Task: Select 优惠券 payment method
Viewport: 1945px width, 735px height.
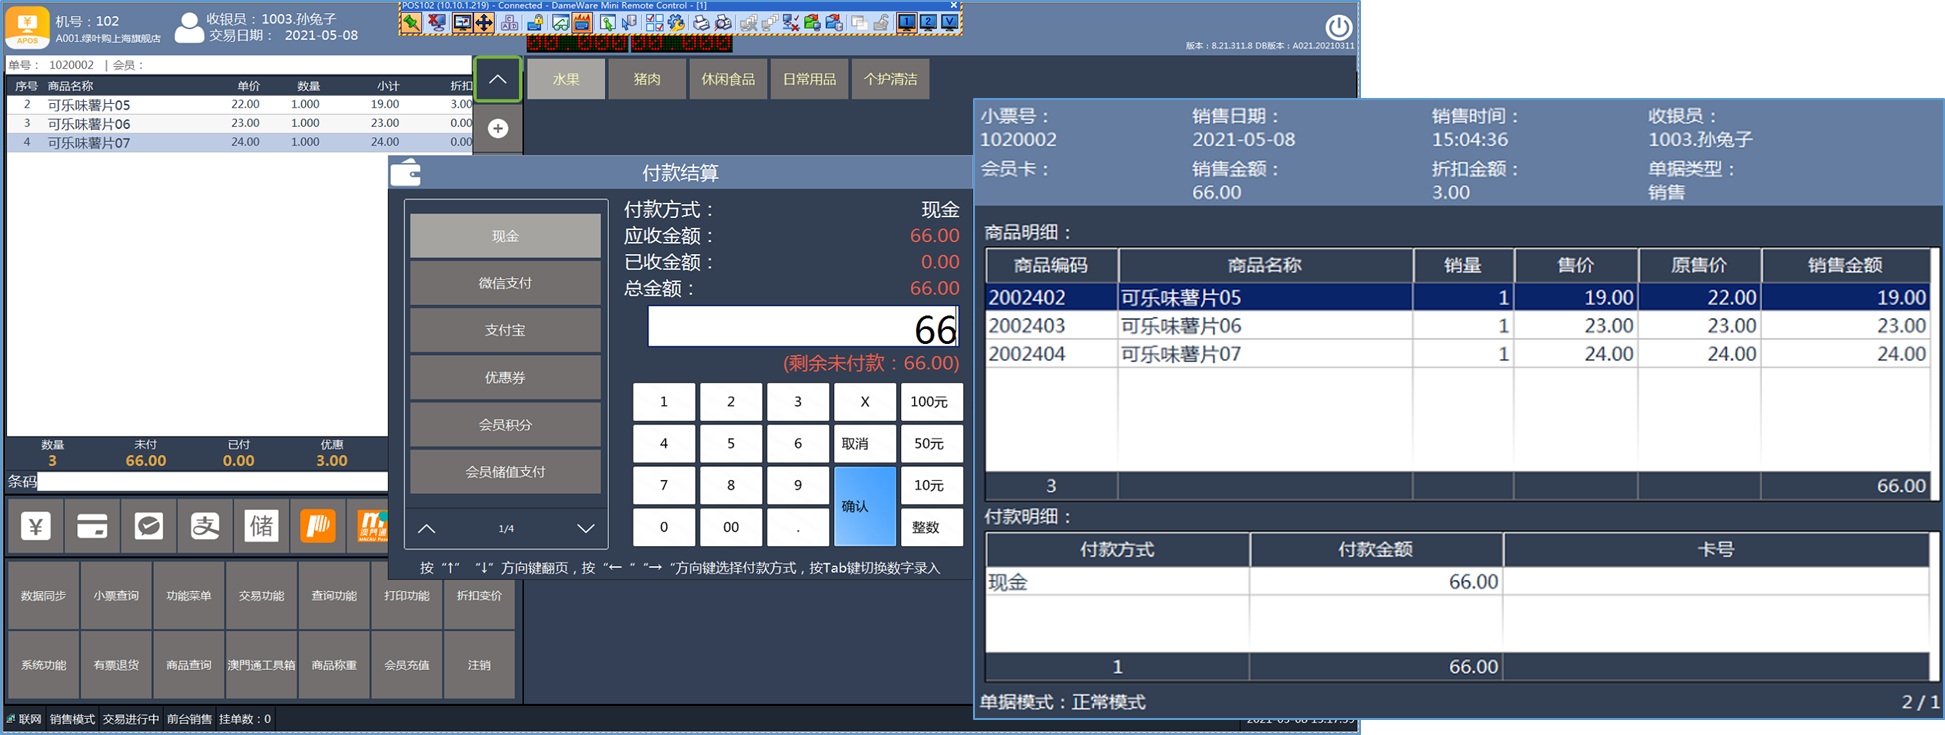Action: click(x=505, y=377)
